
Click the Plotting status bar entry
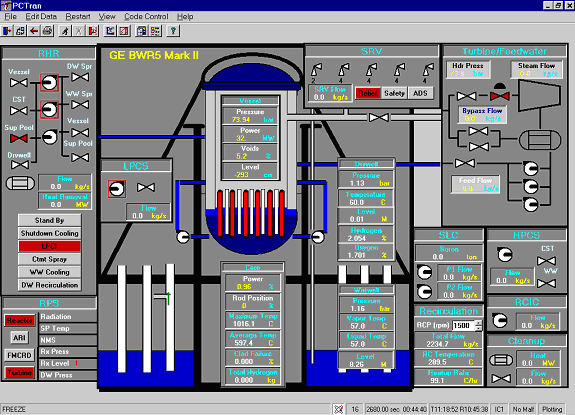[x=552, y=409]
